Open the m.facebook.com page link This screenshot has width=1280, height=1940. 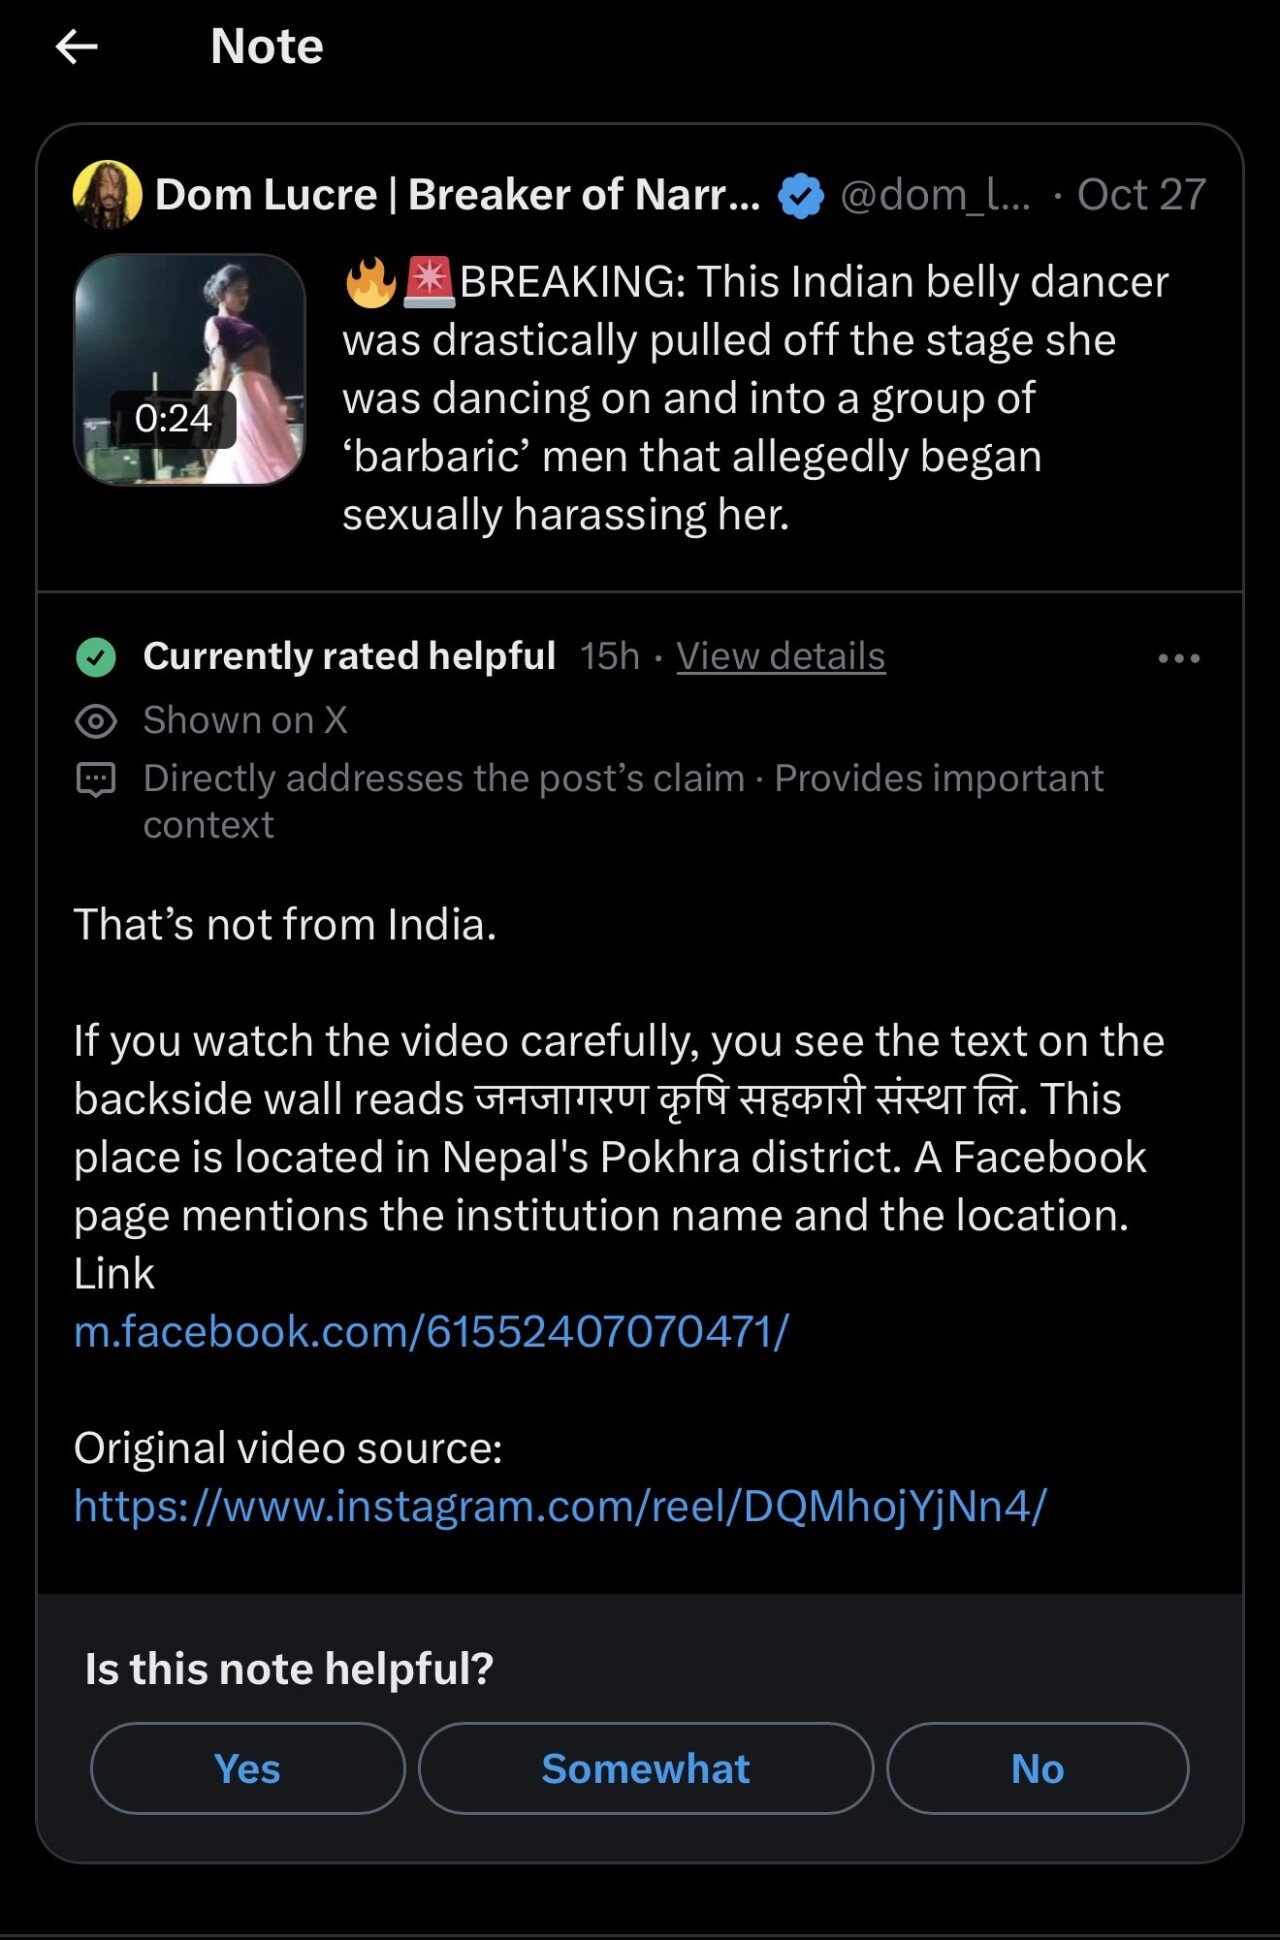click(x=431, y=1332)
